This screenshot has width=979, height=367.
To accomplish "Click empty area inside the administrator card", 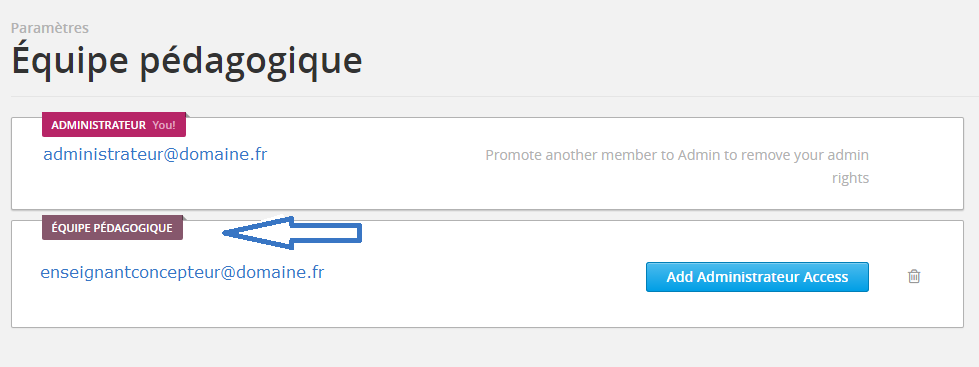I will coord(375,187).
